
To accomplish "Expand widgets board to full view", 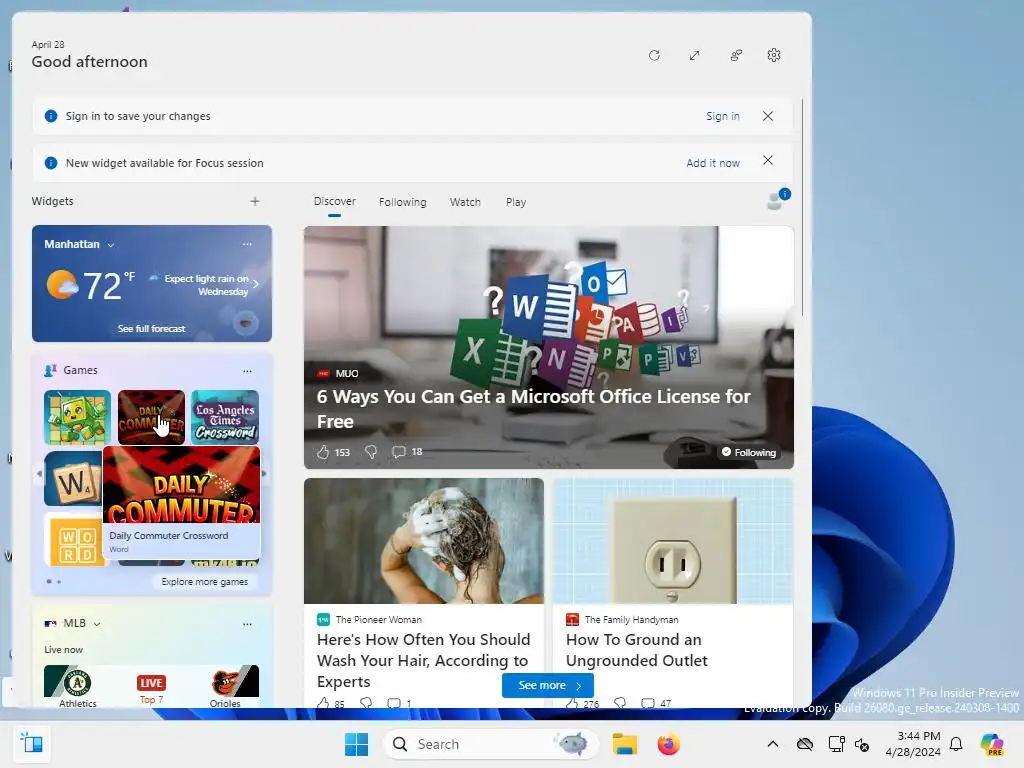I will (694, 56).
